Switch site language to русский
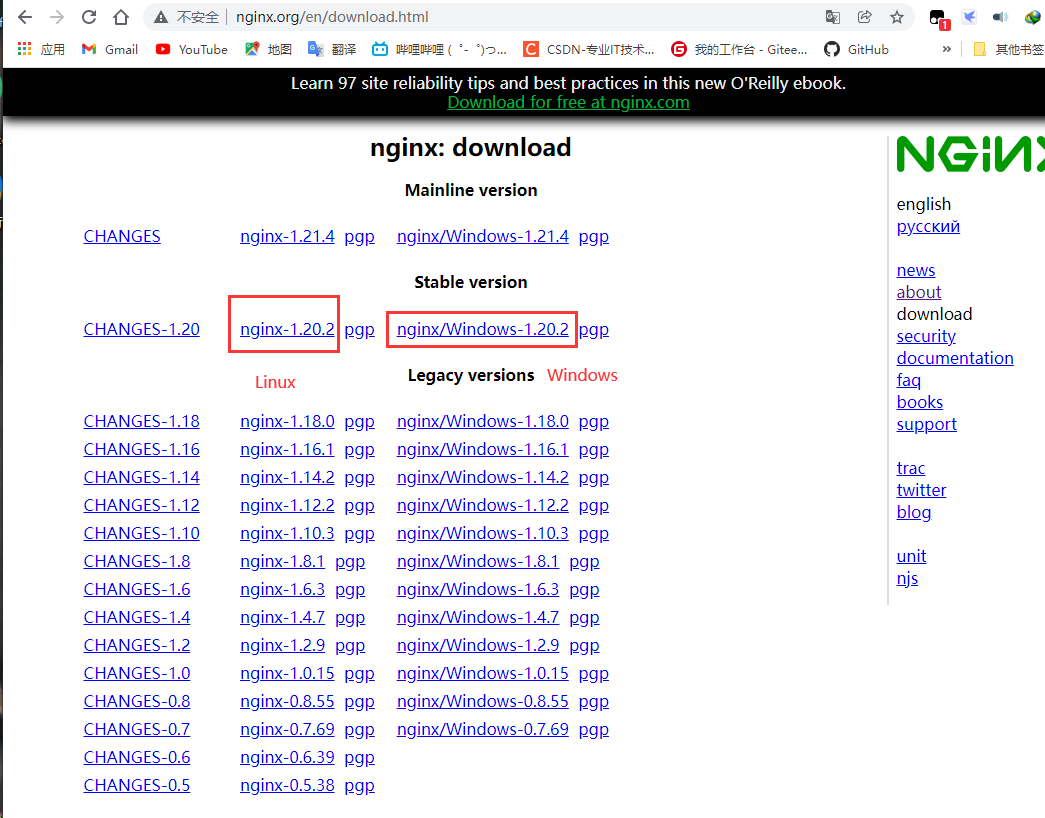Image resolution: width=1045 pixels, height=818 pixels. [x=928, y=227]
